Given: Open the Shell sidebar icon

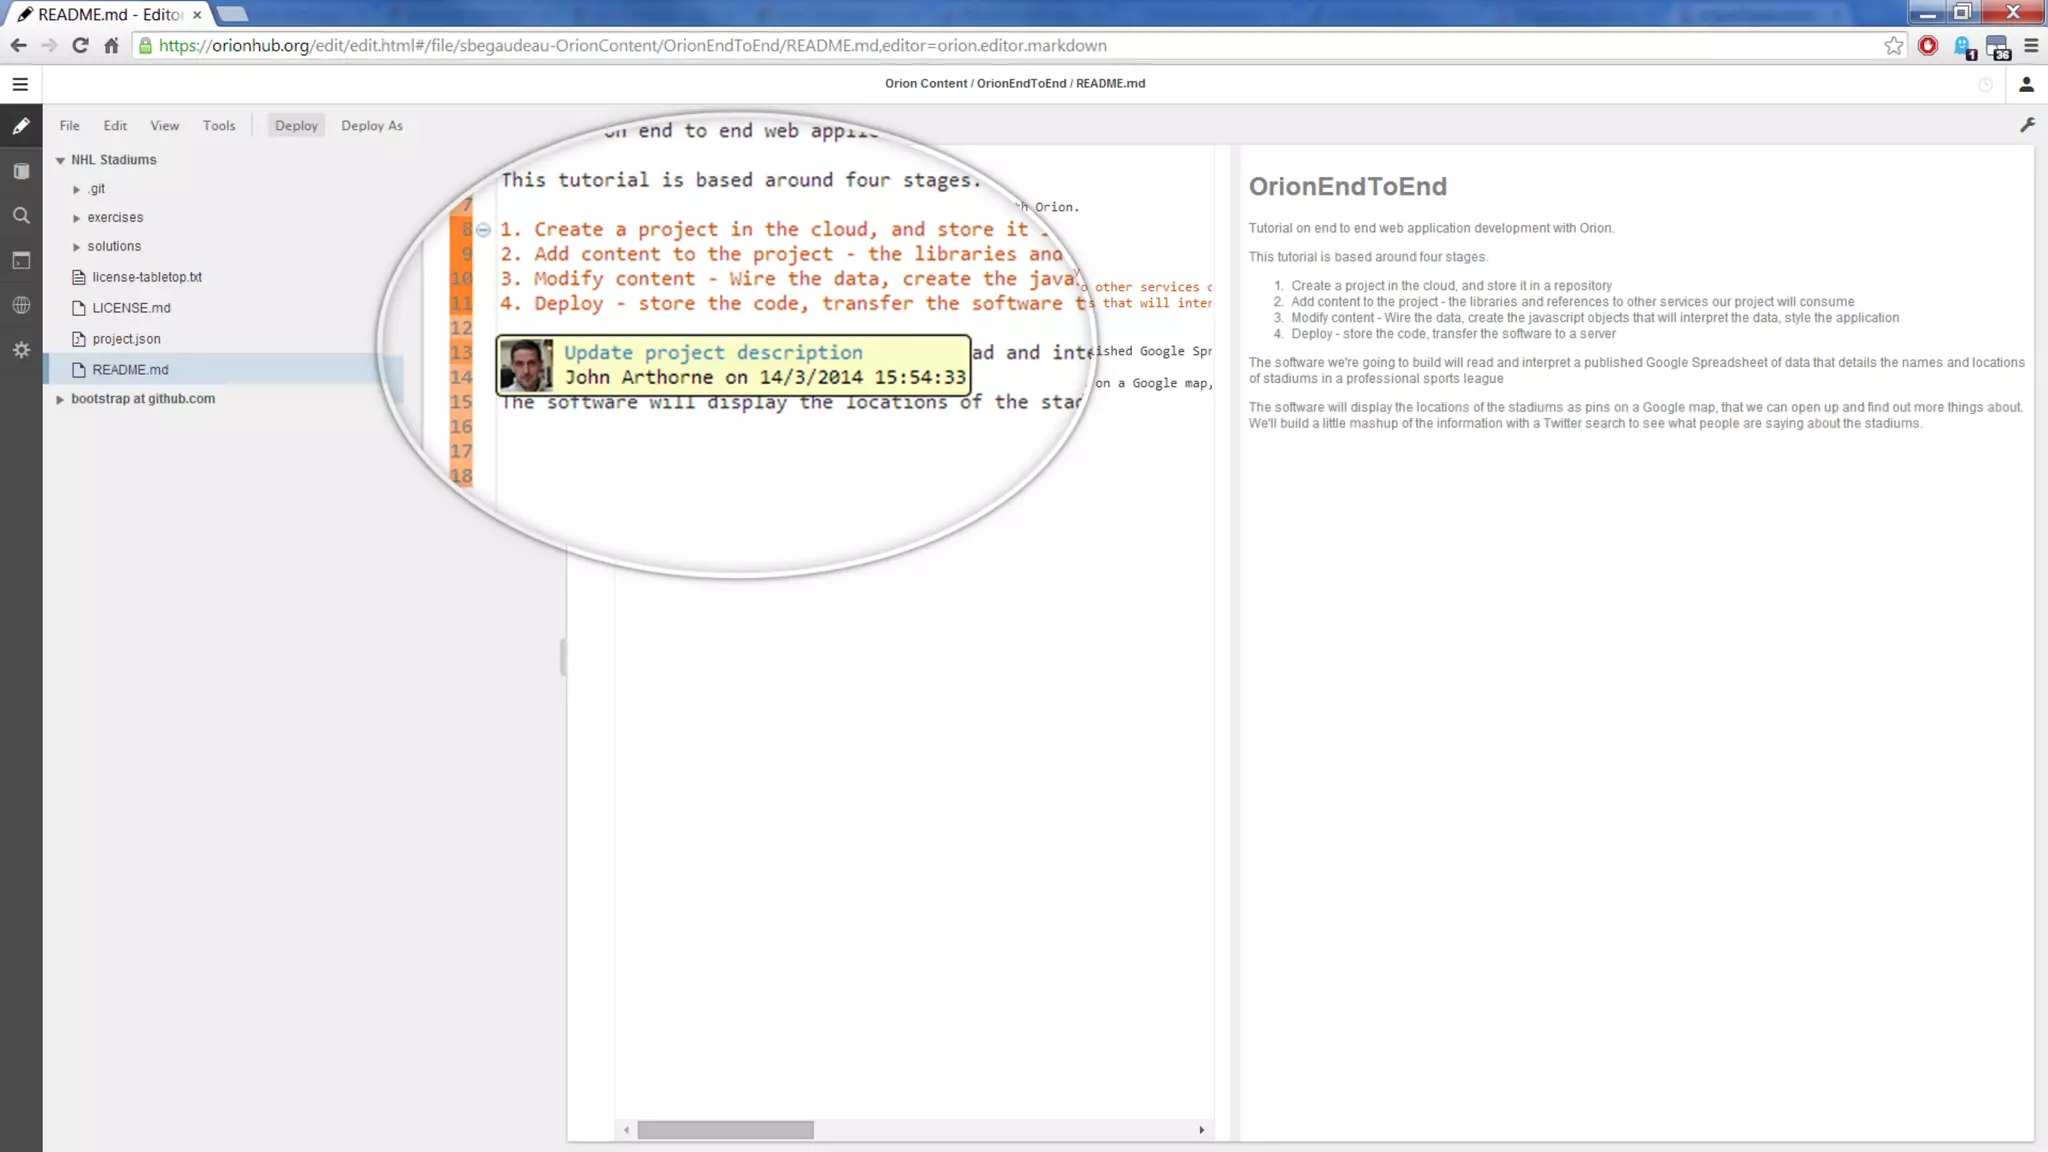Looking at the screenshot, I should tap(21, 261).
